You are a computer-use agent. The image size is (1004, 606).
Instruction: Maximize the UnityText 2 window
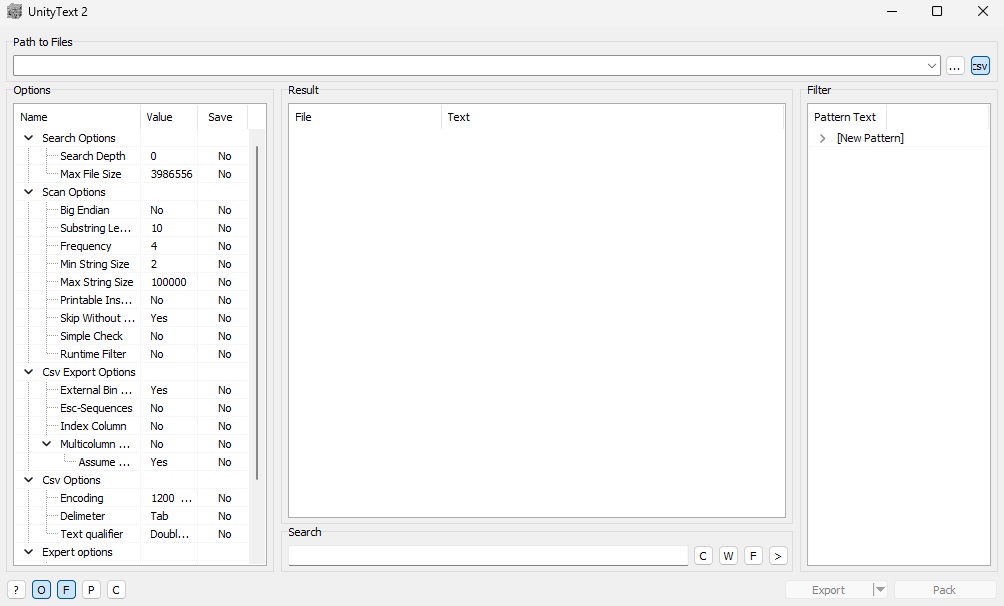[937, 12]
